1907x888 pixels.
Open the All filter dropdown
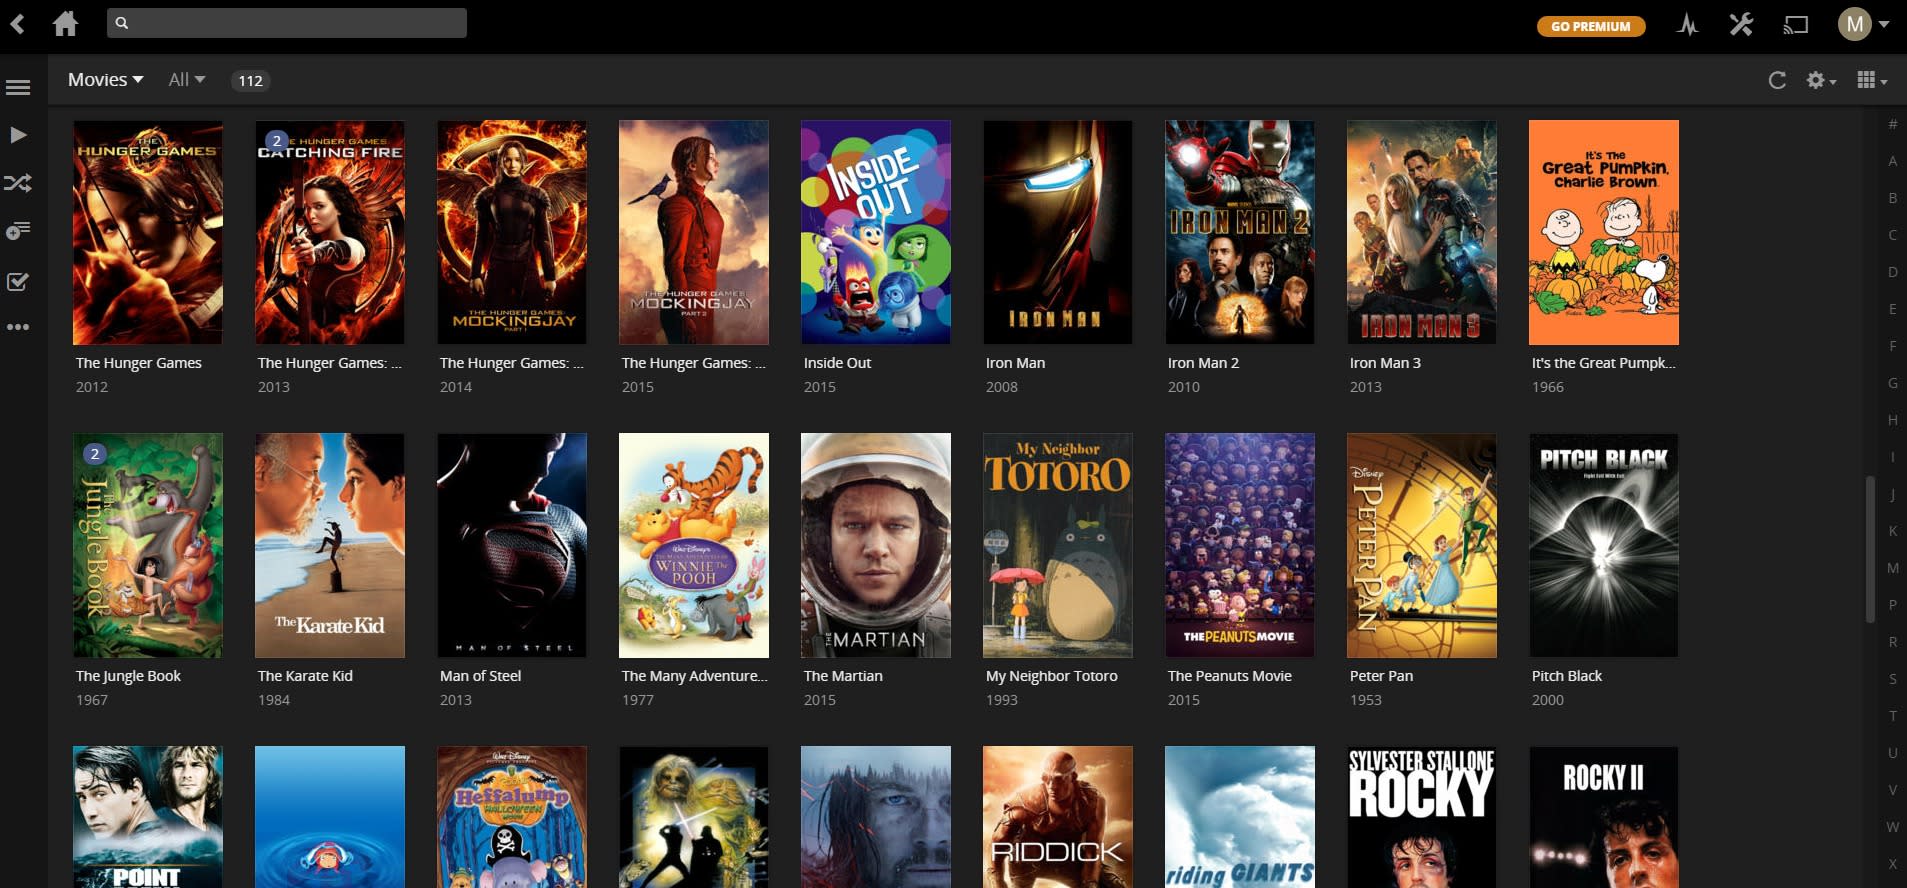187,80
